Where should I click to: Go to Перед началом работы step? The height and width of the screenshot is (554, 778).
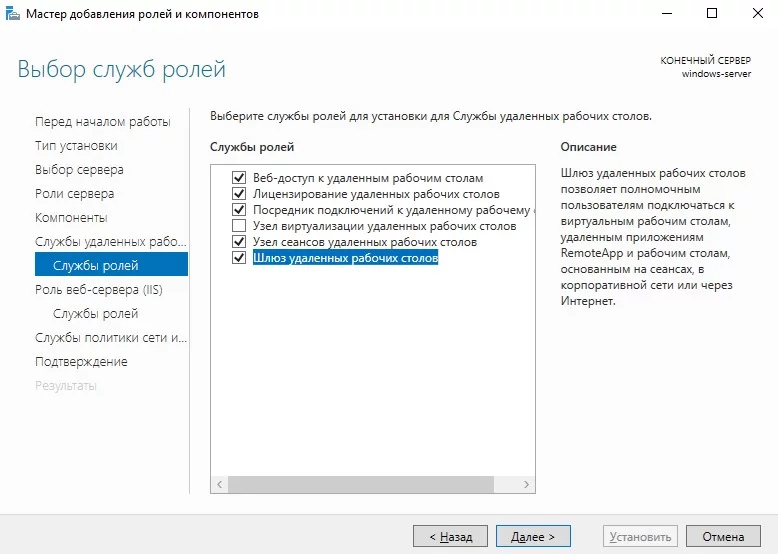pyautogui.click(x=103, y=122)
